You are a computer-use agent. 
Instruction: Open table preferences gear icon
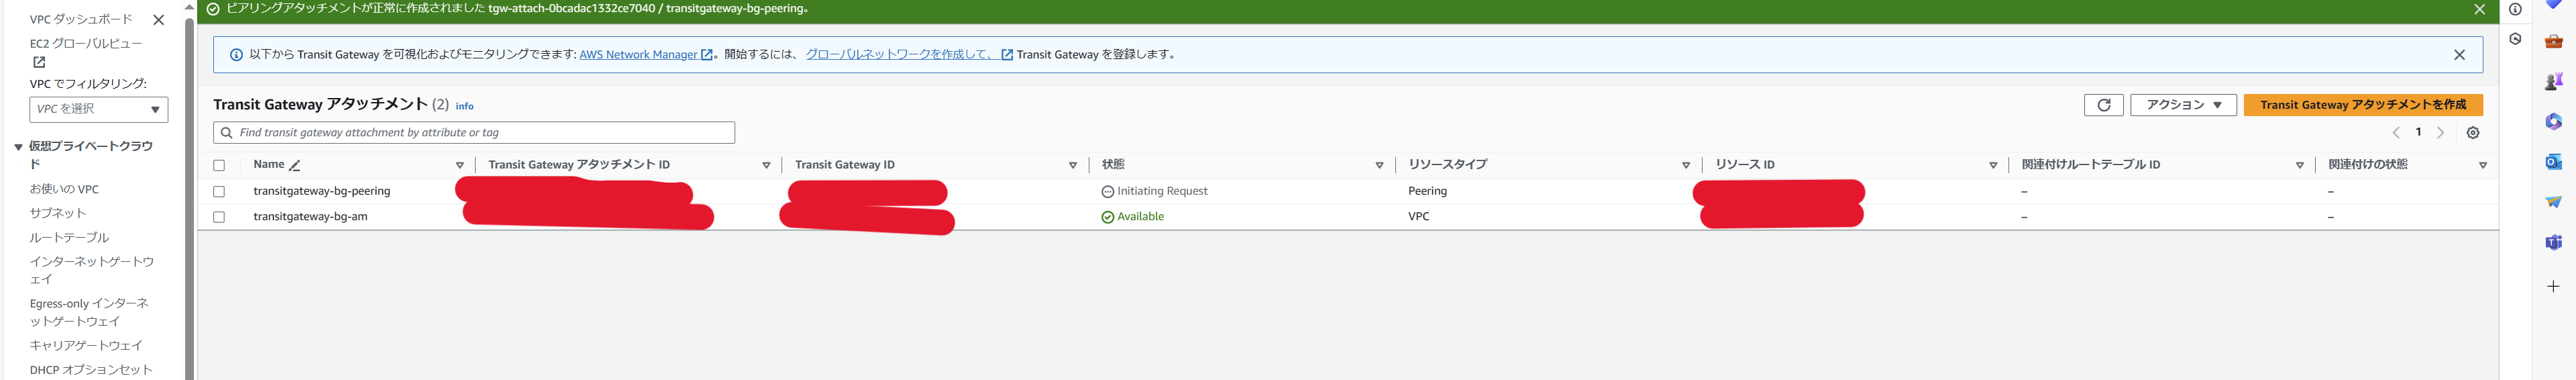tap(2473, 133)
